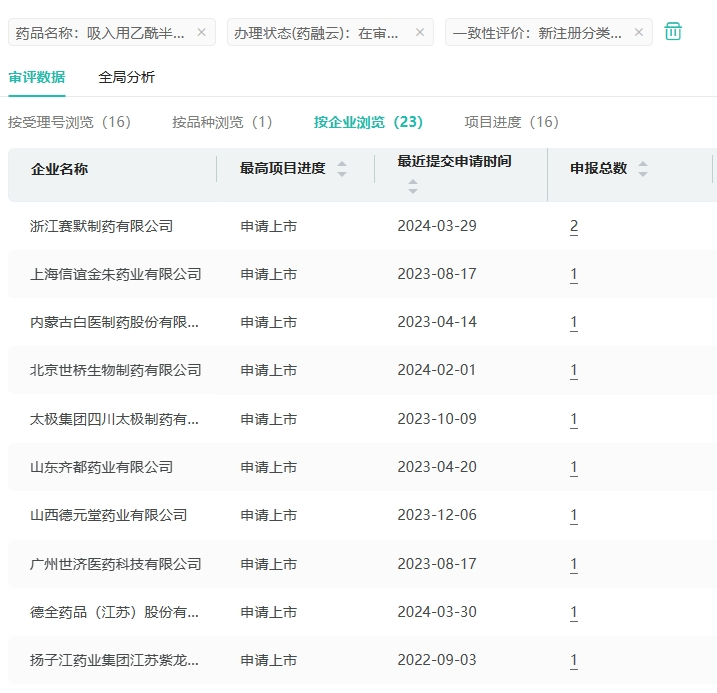The image size is (717, 693).
Task: Select 按企业浏览 (23) view
Action: pyautogui.click(x=368, y=122)
